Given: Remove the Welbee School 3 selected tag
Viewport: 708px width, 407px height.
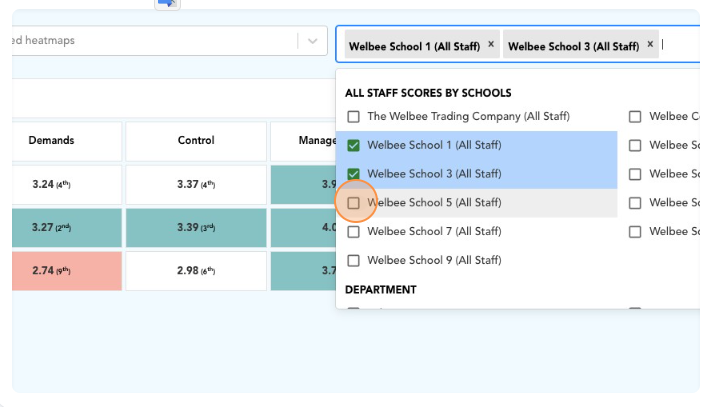Looking at the screenshot, I should [650, 45].
